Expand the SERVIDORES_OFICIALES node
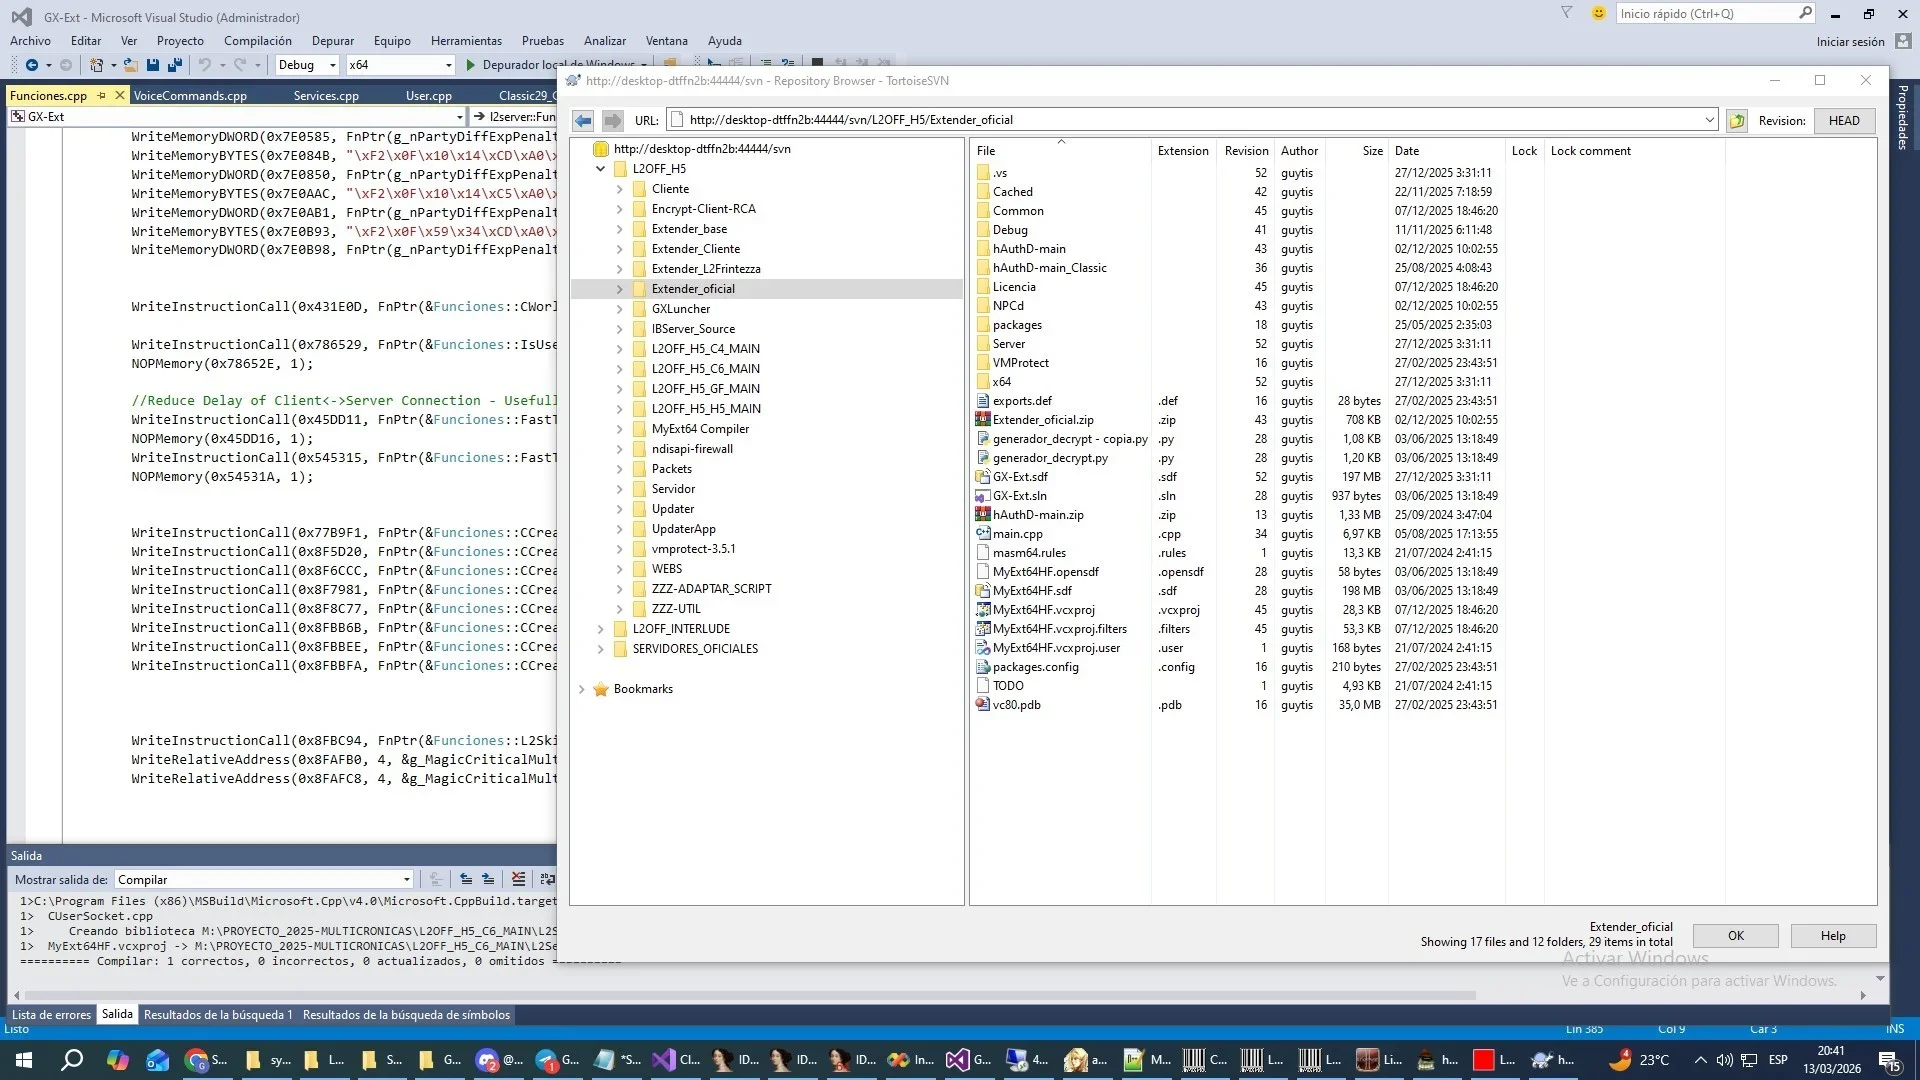This screenshot has width=1920, height=1080. tap(600, 649)
